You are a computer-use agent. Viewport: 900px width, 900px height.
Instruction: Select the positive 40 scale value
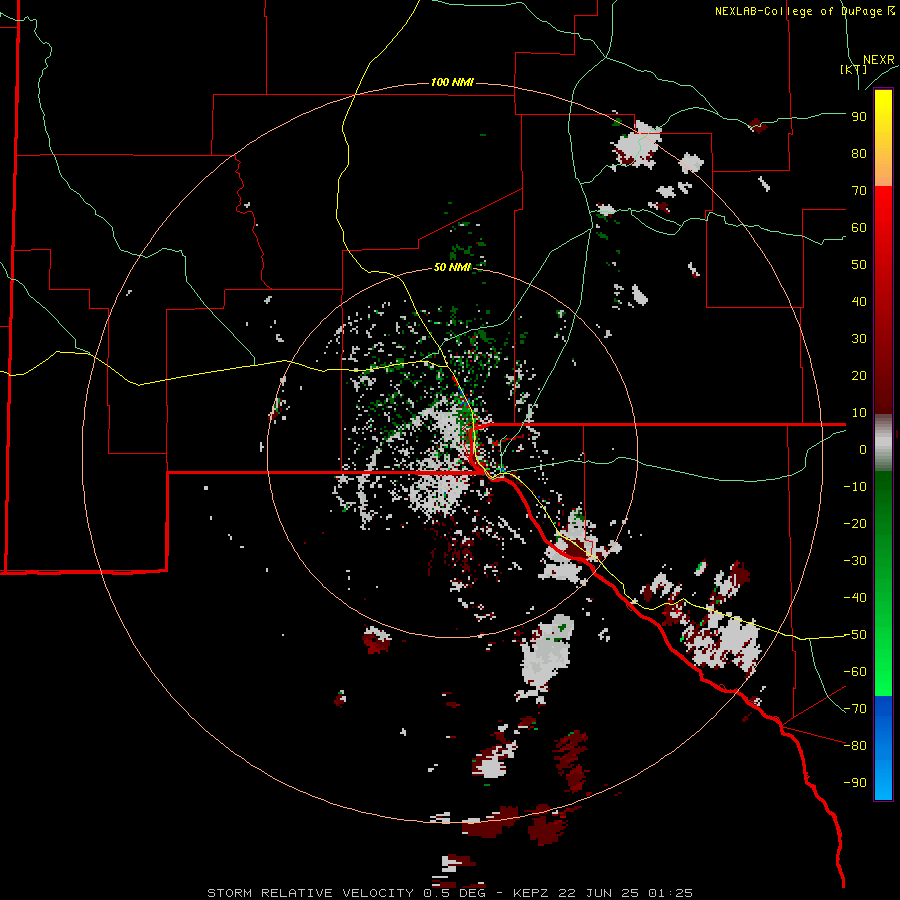point(859,302)
